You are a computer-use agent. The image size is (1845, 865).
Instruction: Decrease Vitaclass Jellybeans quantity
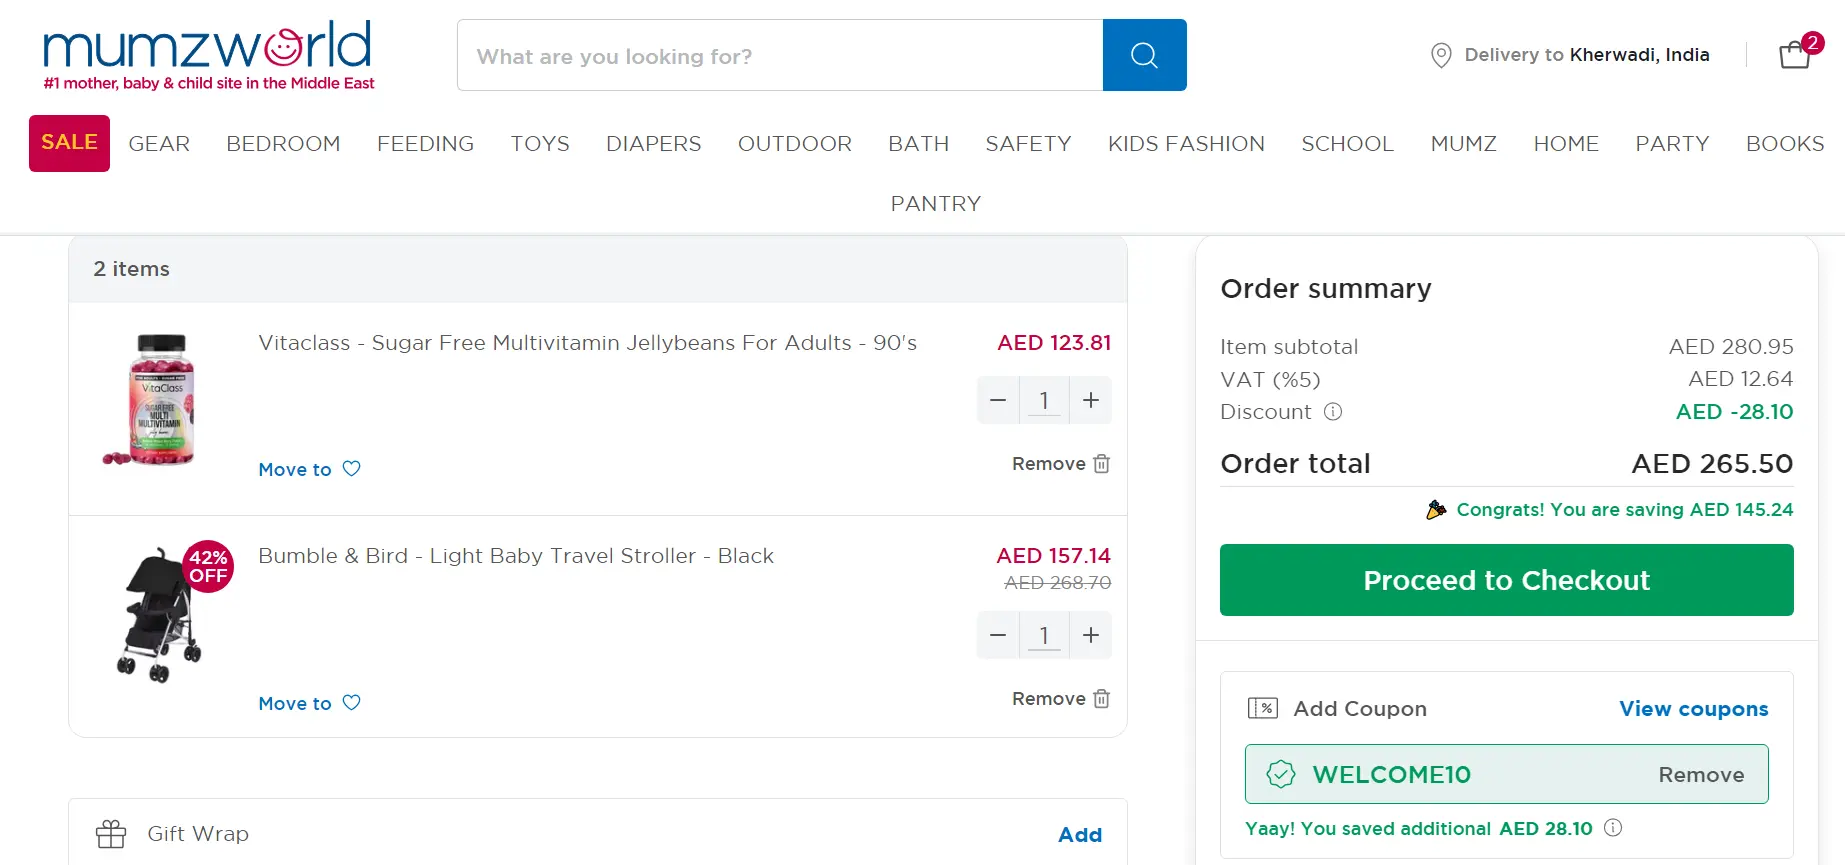998,400
